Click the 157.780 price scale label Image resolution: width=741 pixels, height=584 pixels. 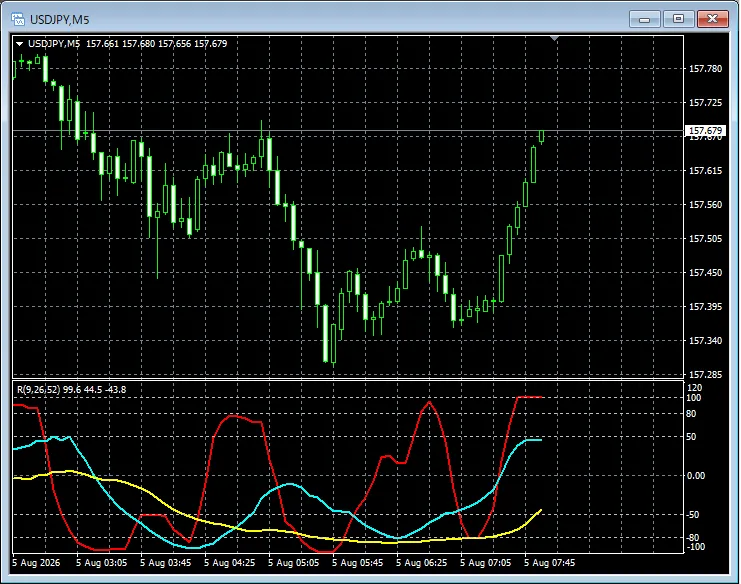click(705, 69)
